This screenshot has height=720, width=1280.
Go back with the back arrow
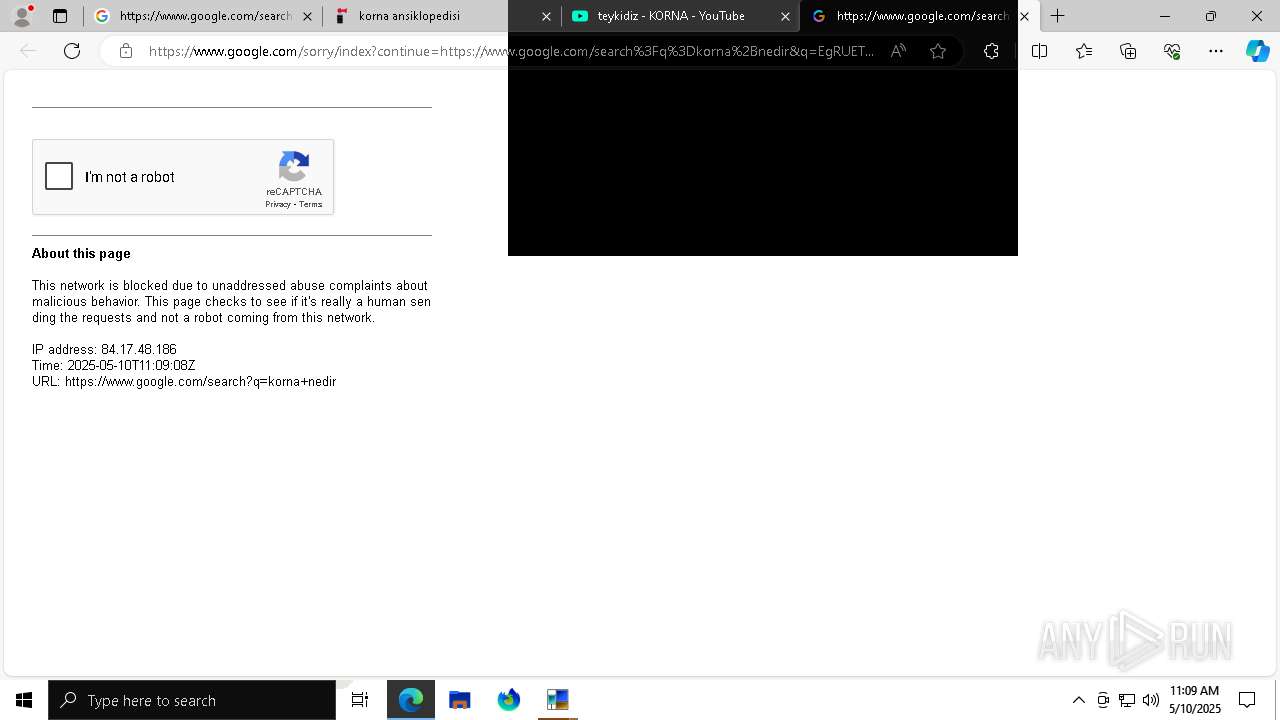pyautogui.click(x=28, y=51)
